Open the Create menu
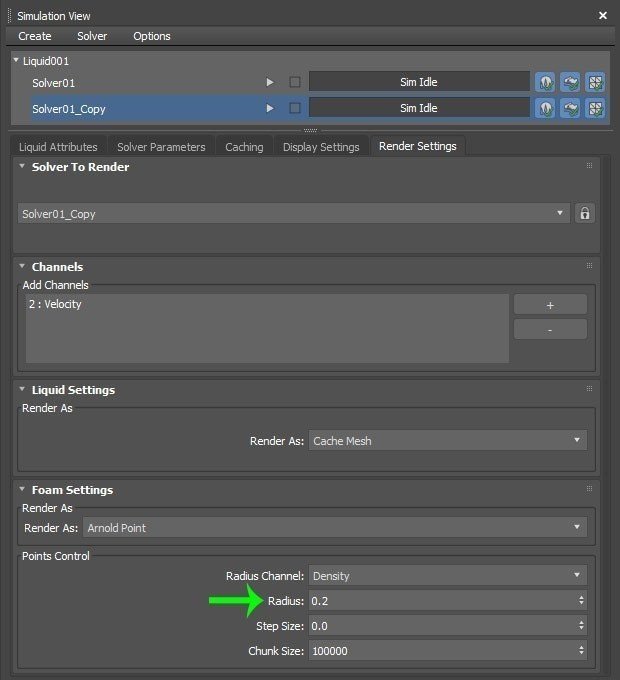The image size is (620, 680). 35,36
